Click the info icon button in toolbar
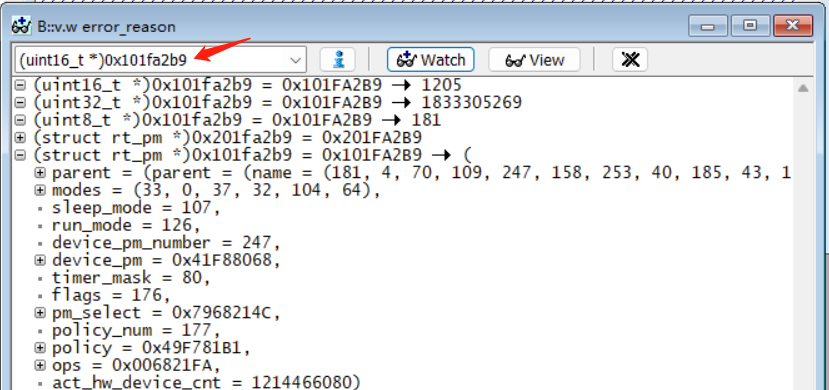The height and width of the screenshot is (390, 829). click(337, 60)
